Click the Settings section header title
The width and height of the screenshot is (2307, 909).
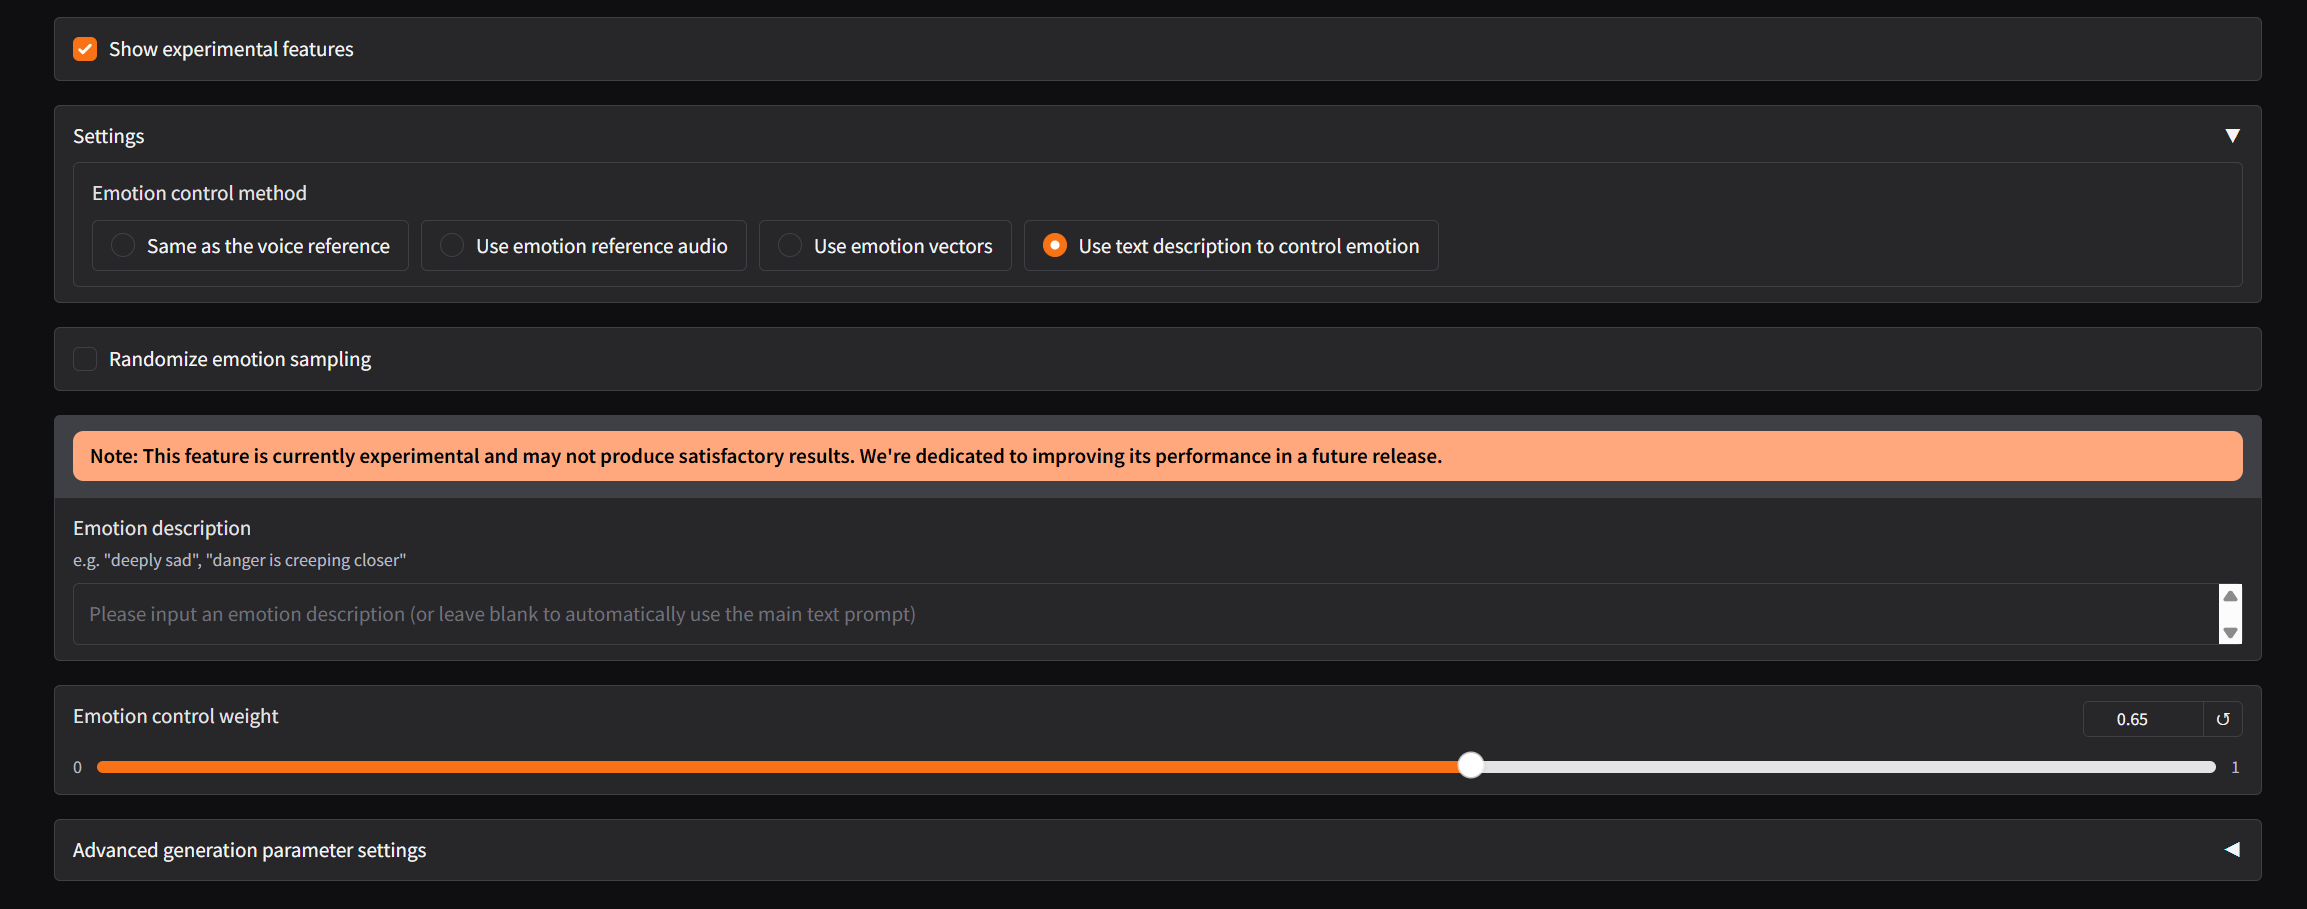pos(108,136)
